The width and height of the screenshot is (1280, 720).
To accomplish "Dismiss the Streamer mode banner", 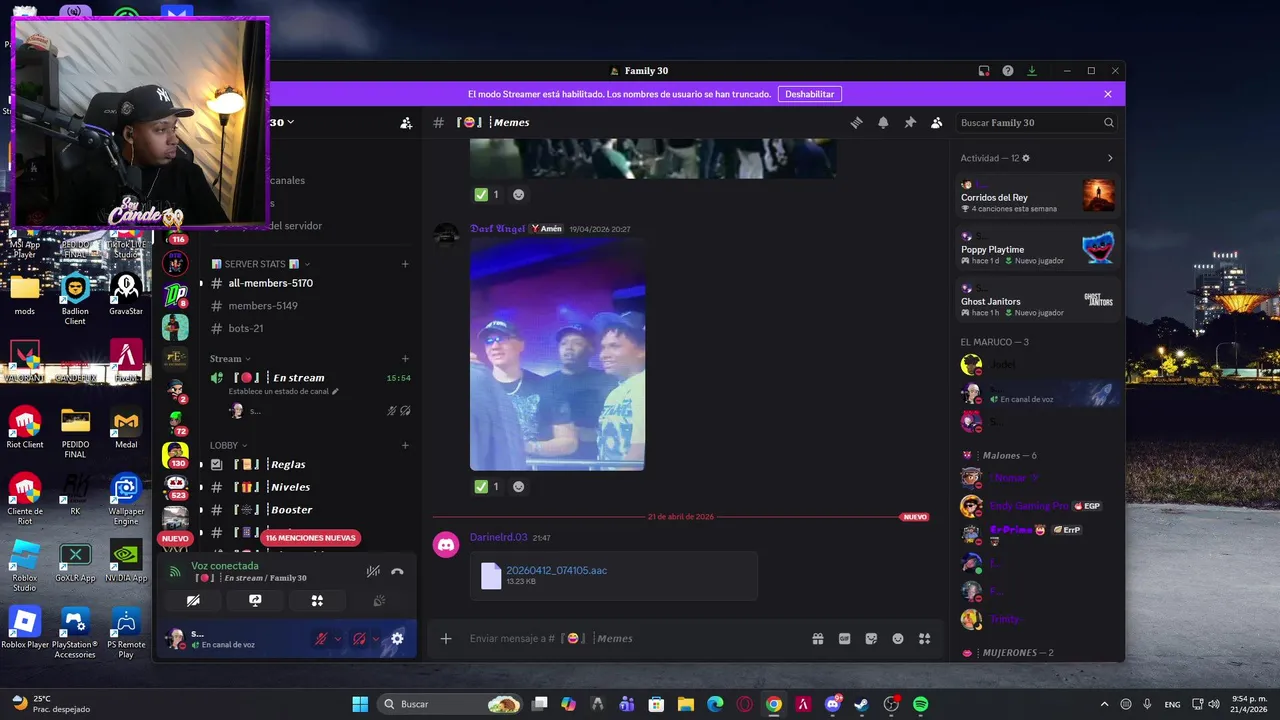I will [x=1108, y=94].
